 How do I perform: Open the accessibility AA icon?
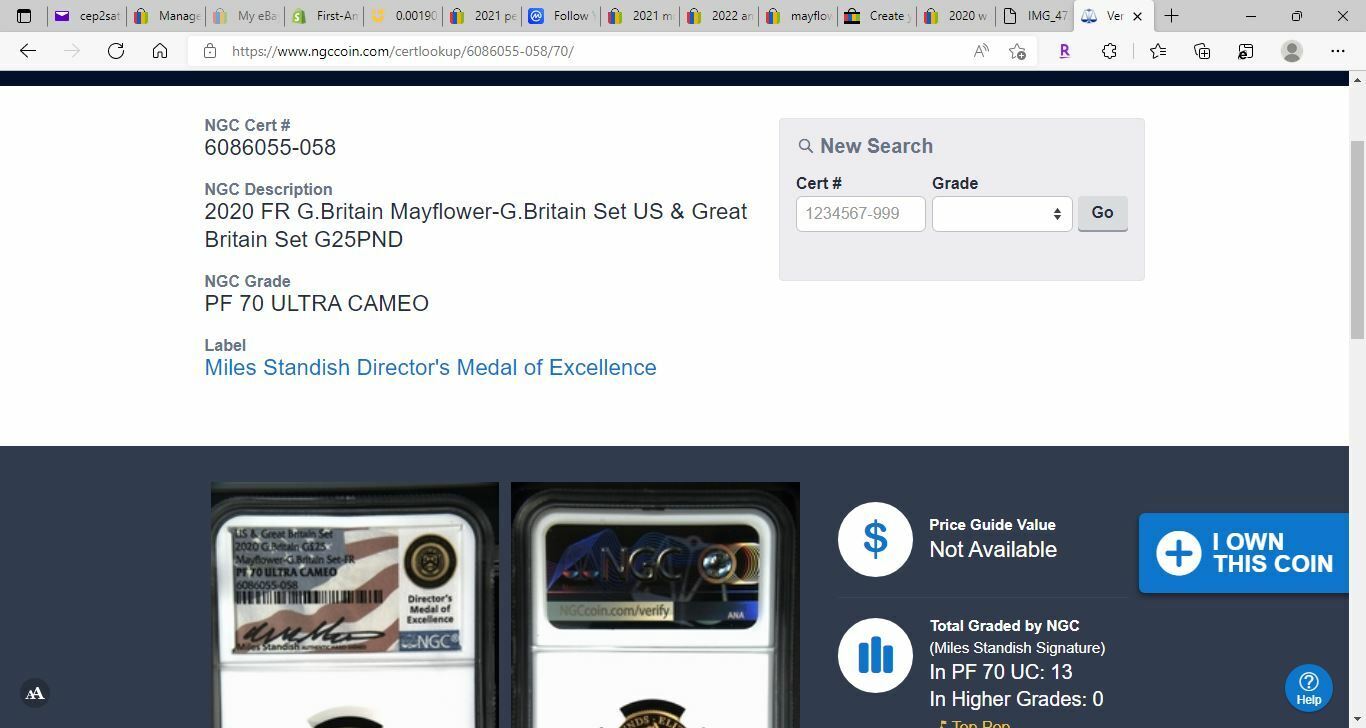point(34,693)
